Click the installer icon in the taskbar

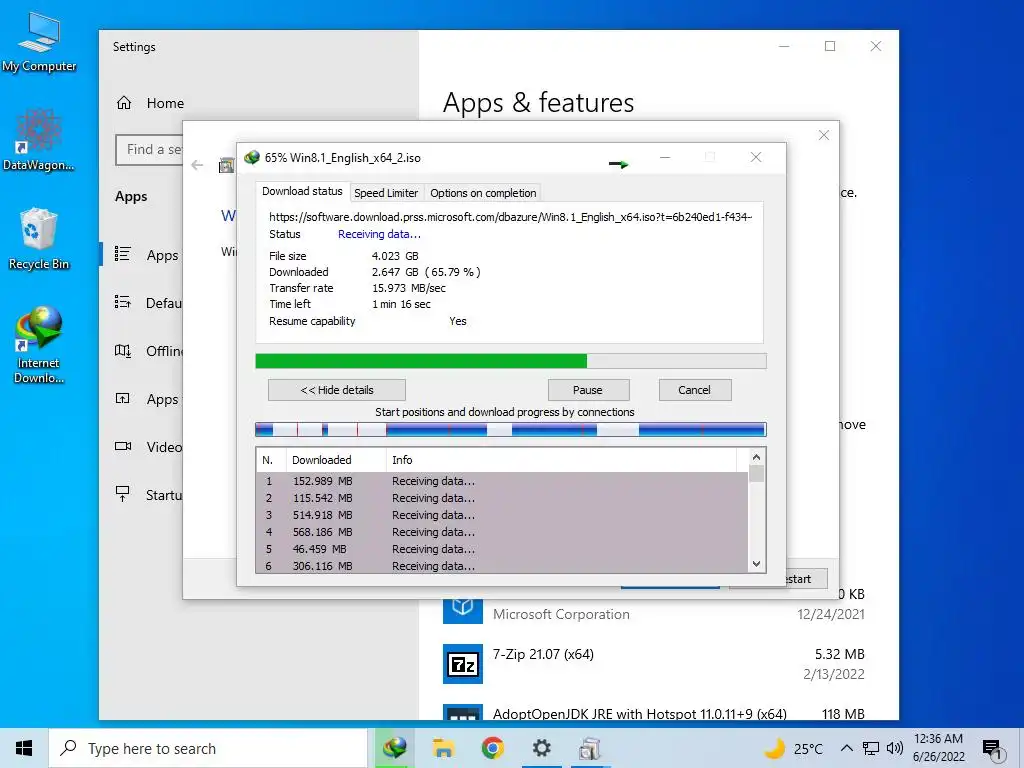tap(590, 748)
